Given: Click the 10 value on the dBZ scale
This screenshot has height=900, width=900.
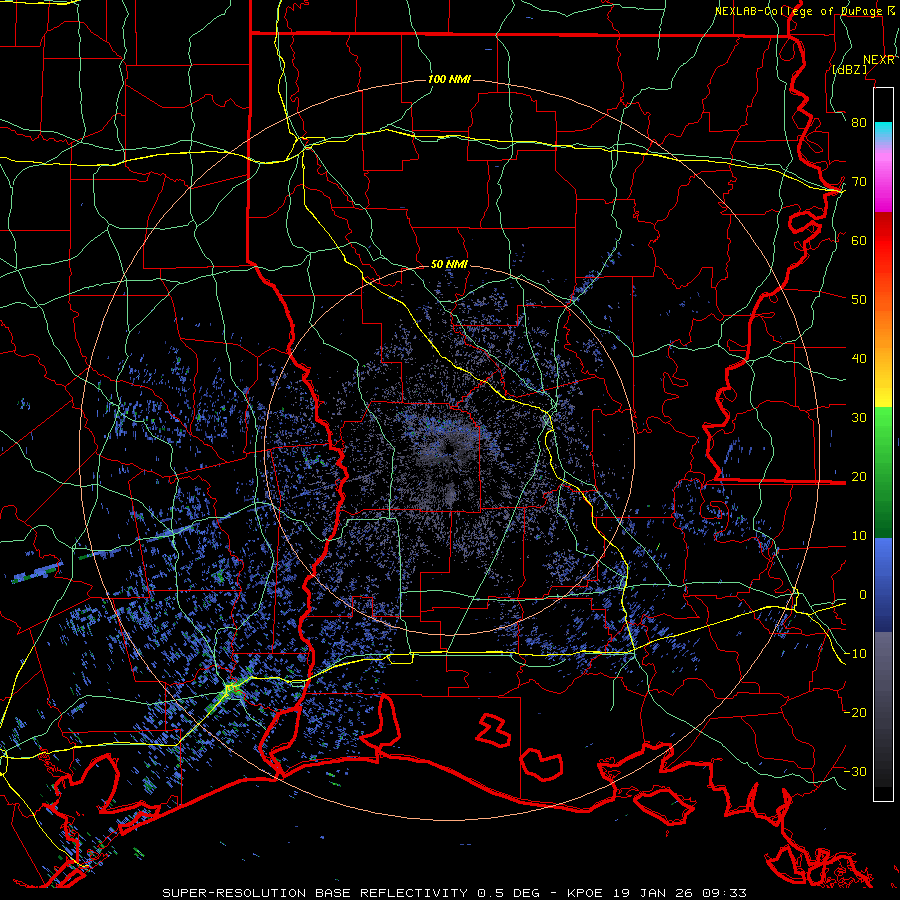Looking at the screenshot, I should pos(859,536).
